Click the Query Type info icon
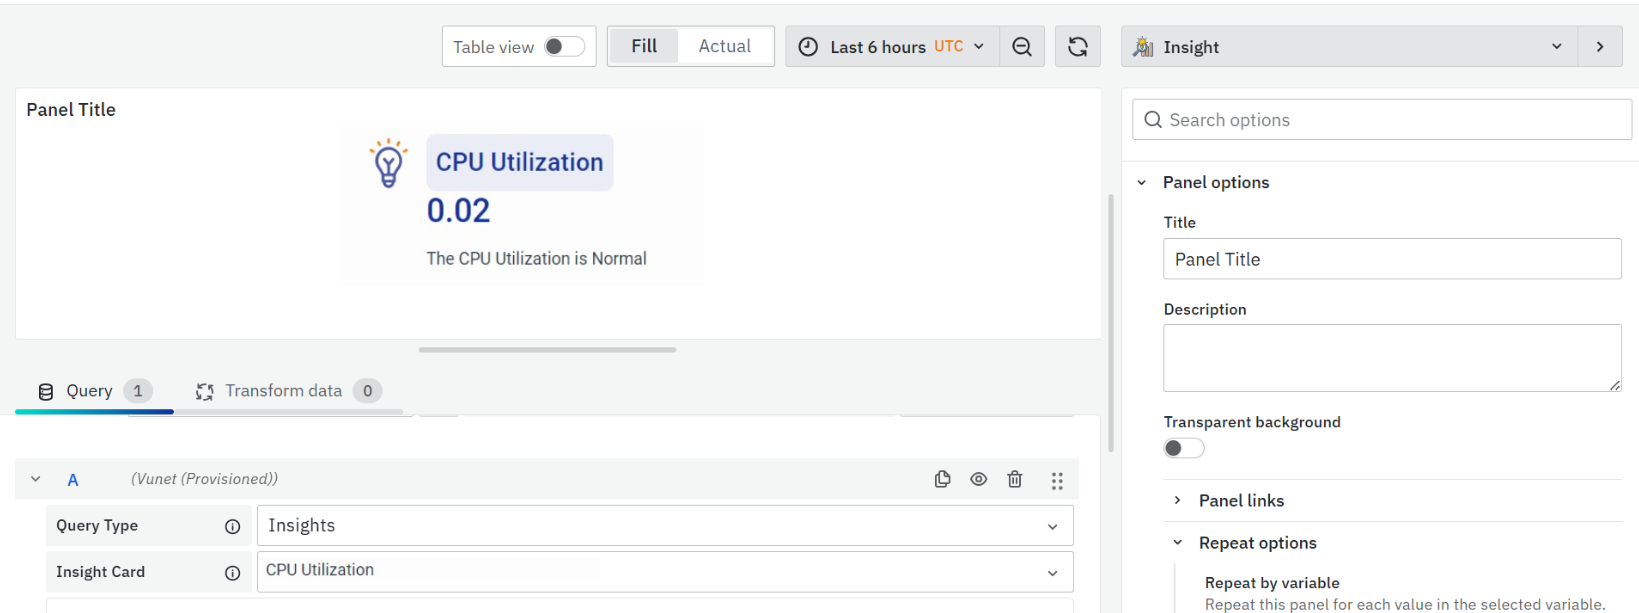The image size is (1639, 613). [x=232, y=526]
